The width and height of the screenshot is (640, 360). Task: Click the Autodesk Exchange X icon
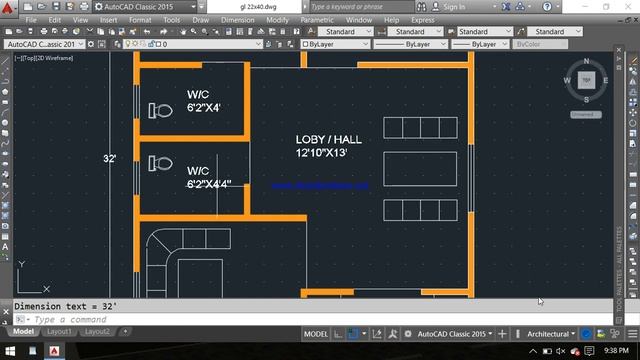point(506,7)
